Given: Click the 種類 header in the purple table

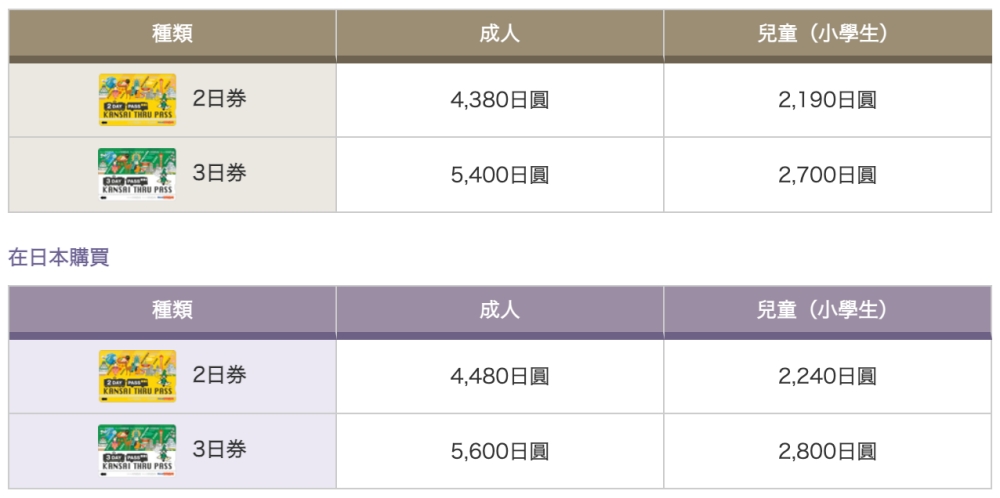Looking at the screenshot, I should (x=172, y=310).
